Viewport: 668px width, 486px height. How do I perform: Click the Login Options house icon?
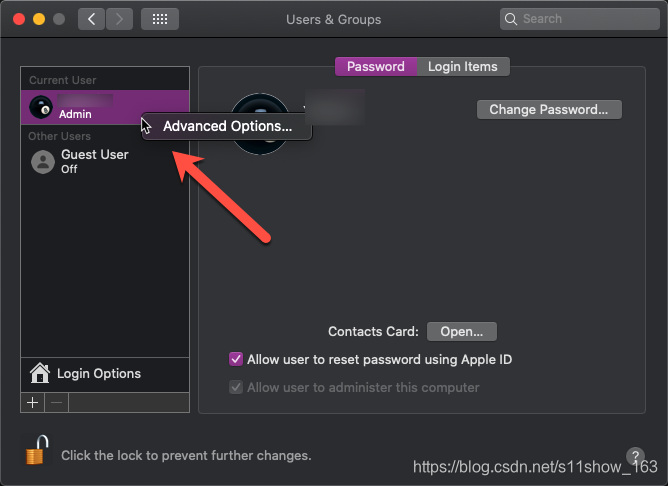40,373
